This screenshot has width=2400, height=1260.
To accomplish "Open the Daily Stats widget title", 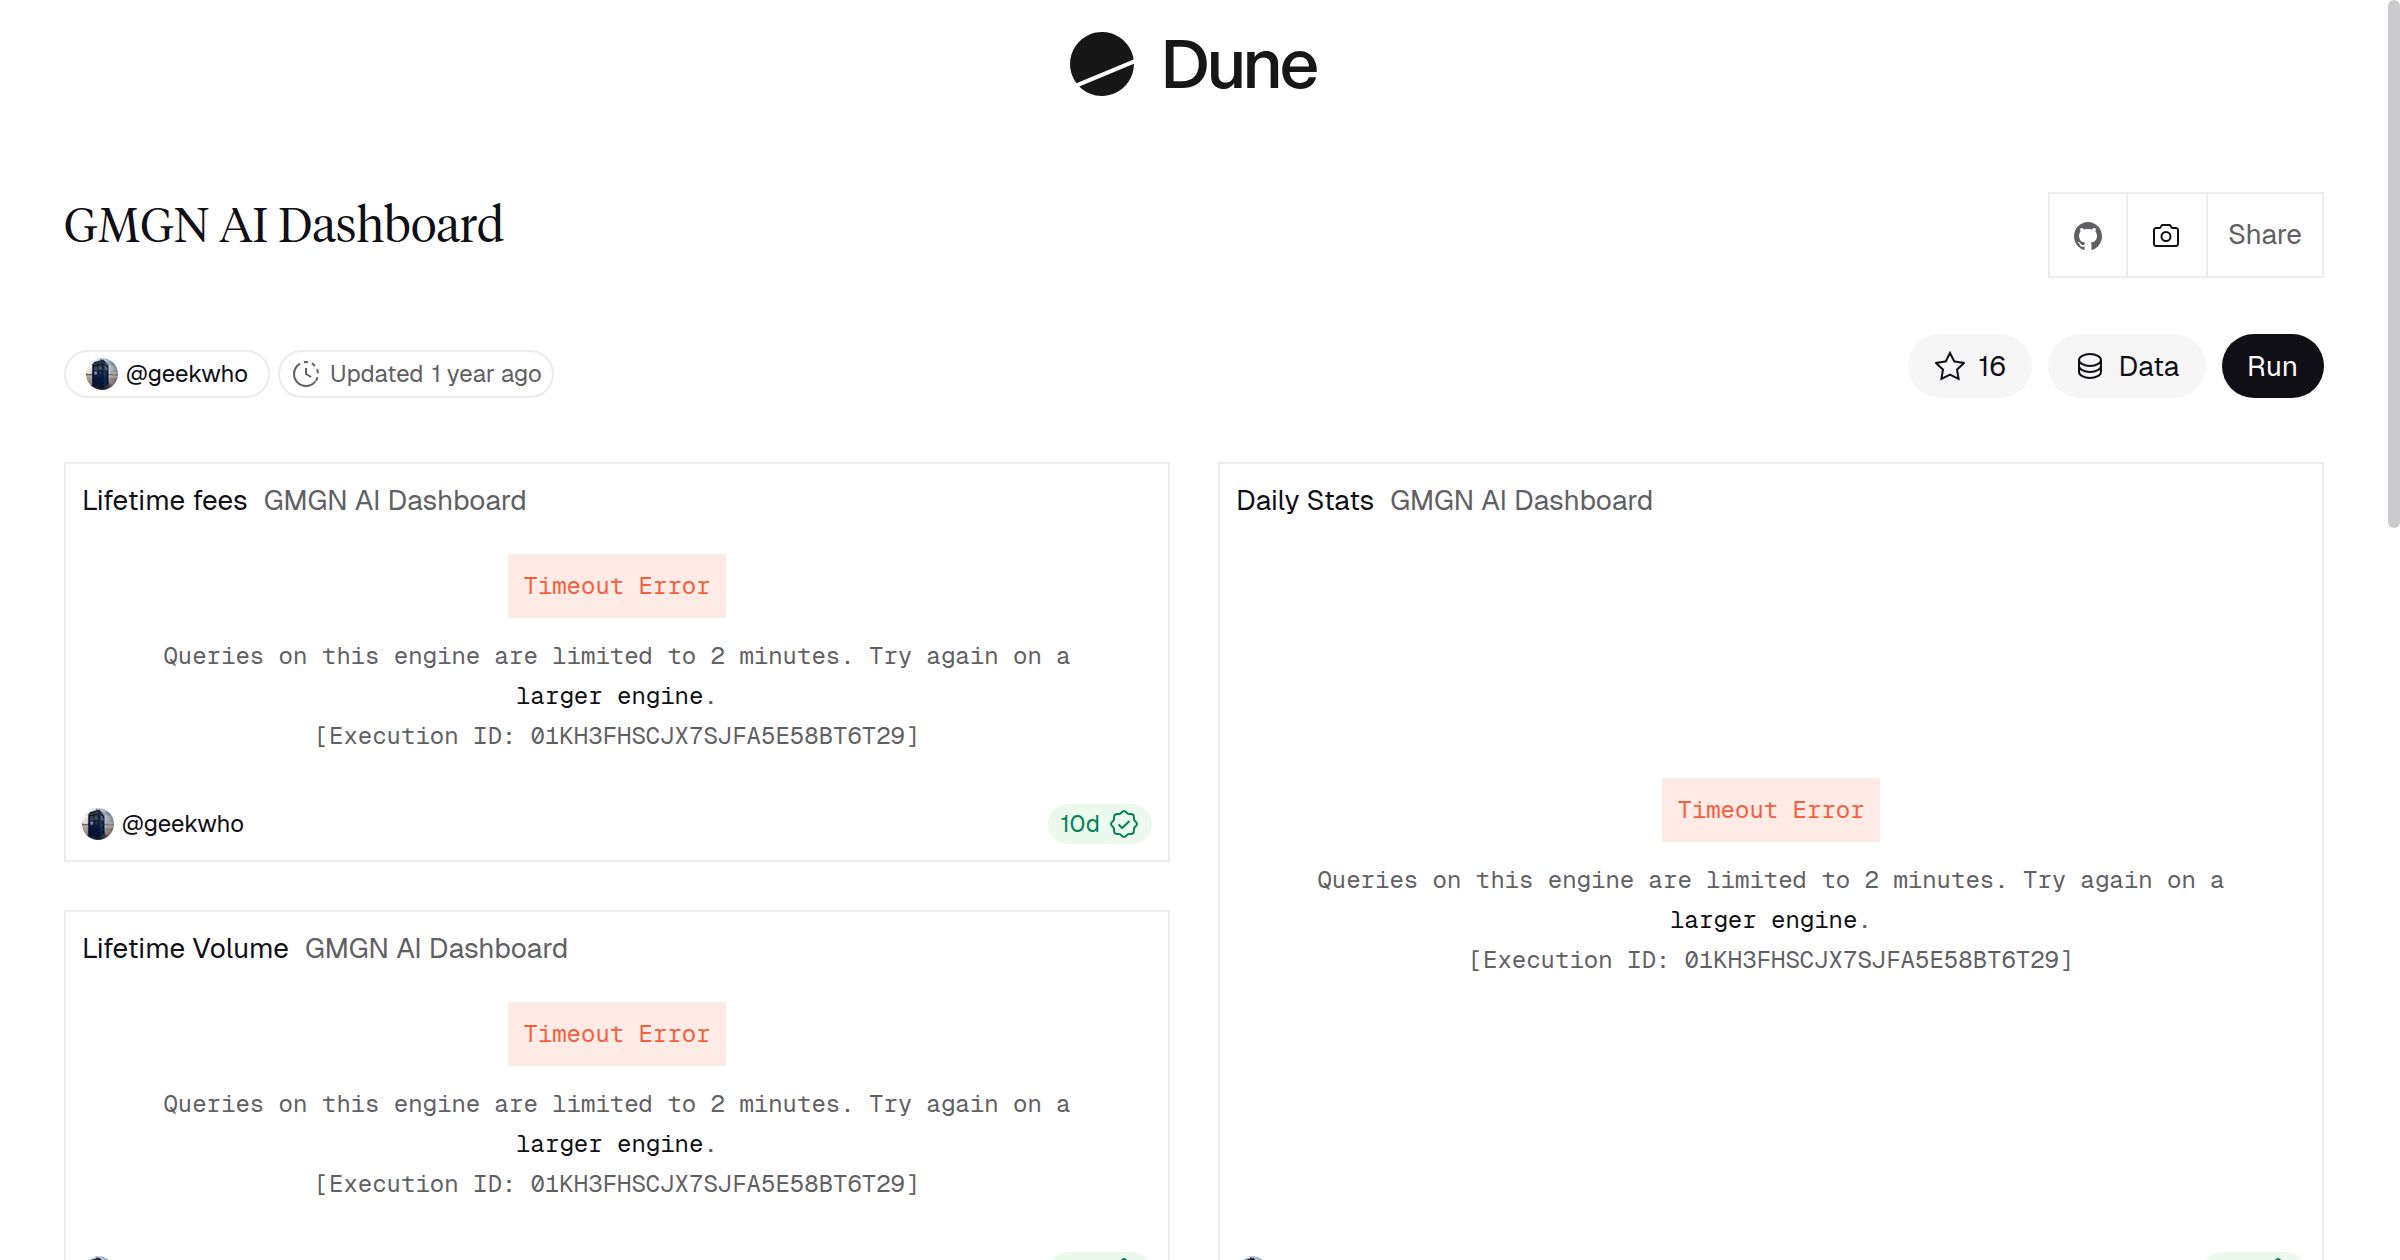I will [x=1304, y=500].
